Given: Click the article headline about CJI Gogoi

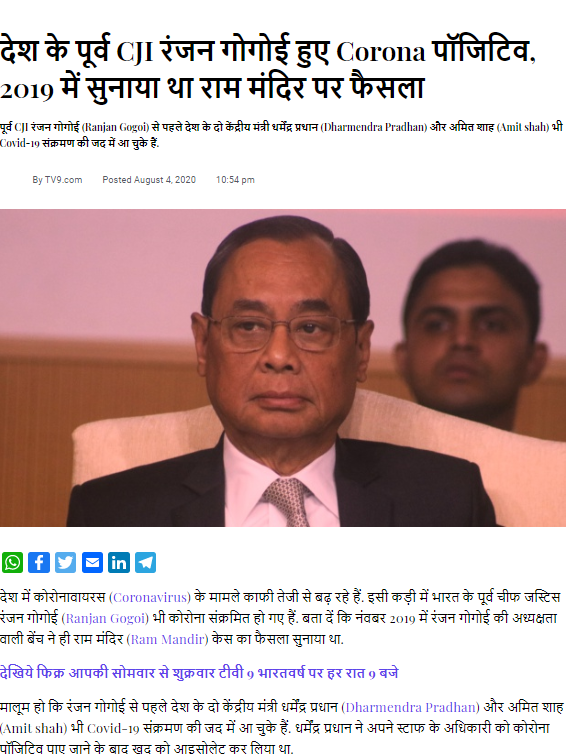Looking at the screenshot, I should [x=268, y=69].
